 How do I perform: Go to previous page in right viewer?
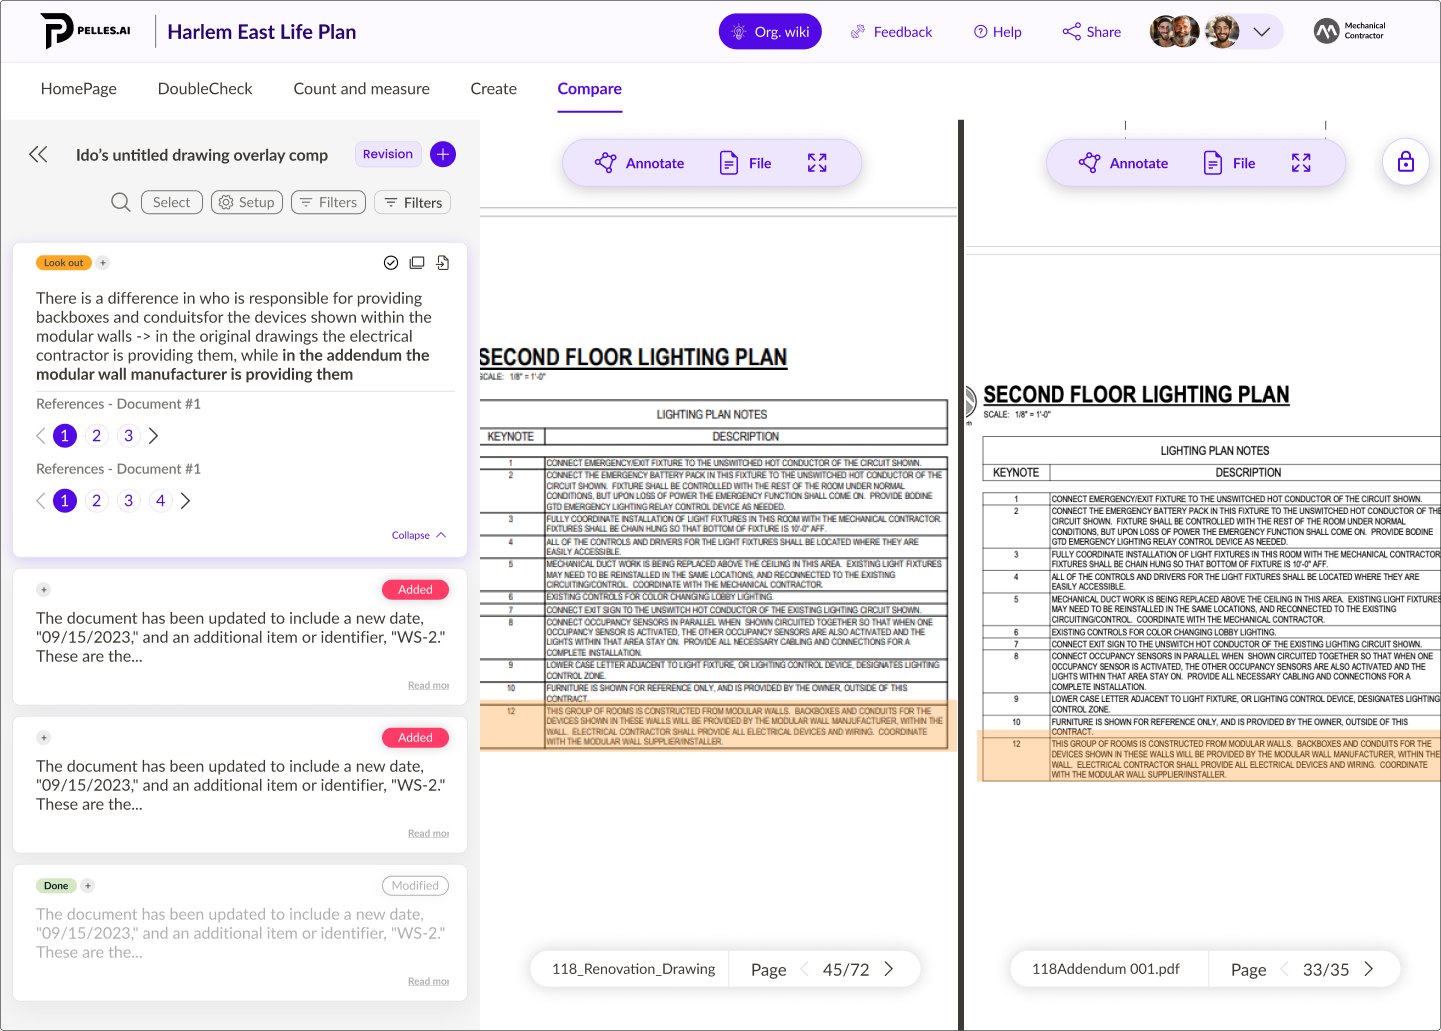pos(1285,969)
